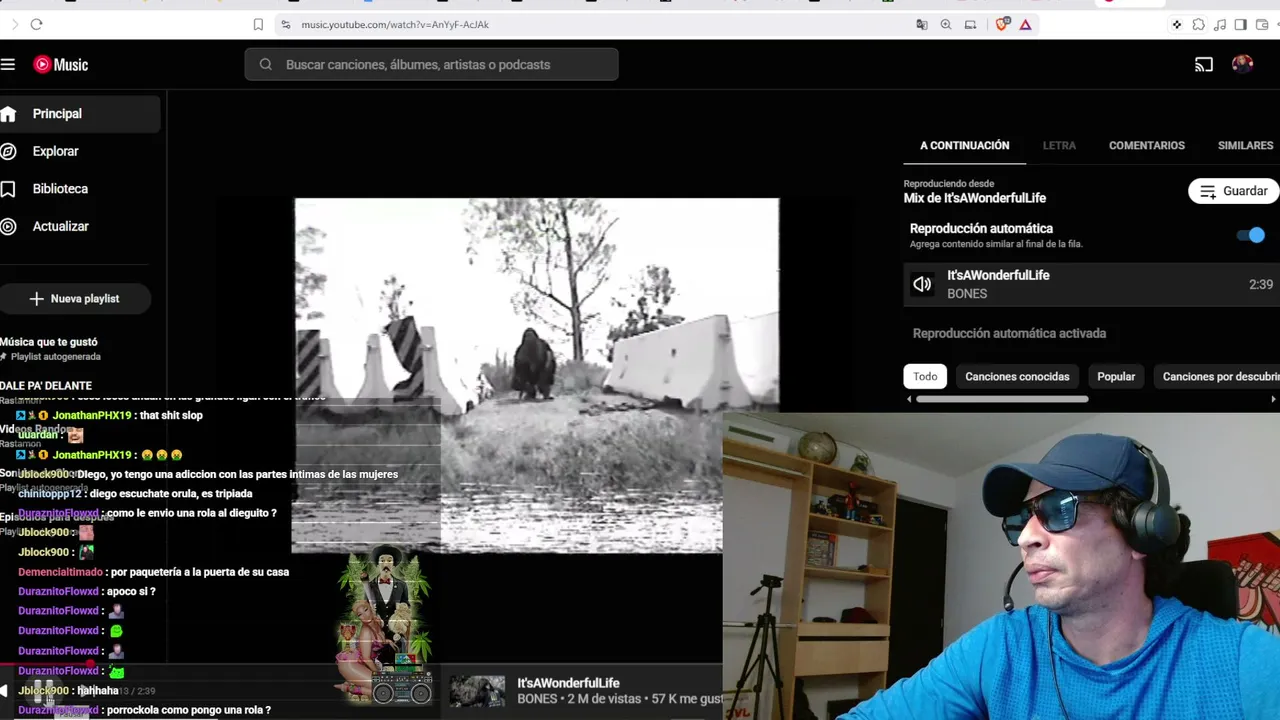The width and height of the screenshot is (1280, 720).
Task: Switch to the A CONTINUACIÓN tab
Action: pos(964,145)
